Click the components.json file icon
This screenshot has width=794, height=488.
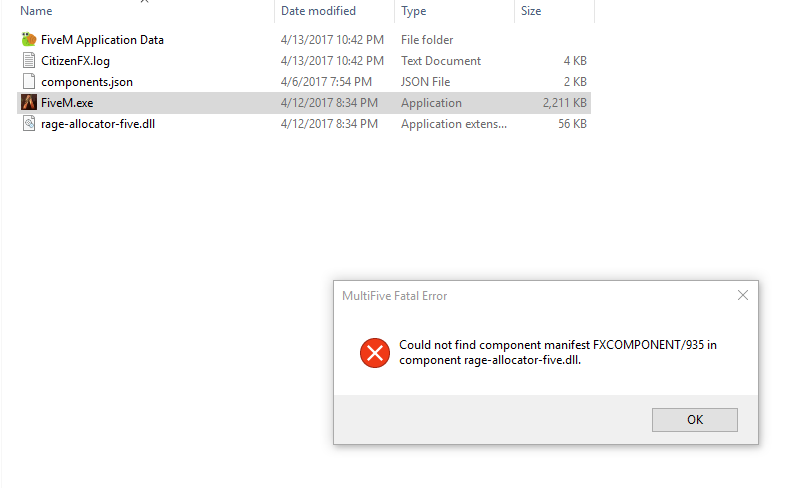click(x=28, y=82)
